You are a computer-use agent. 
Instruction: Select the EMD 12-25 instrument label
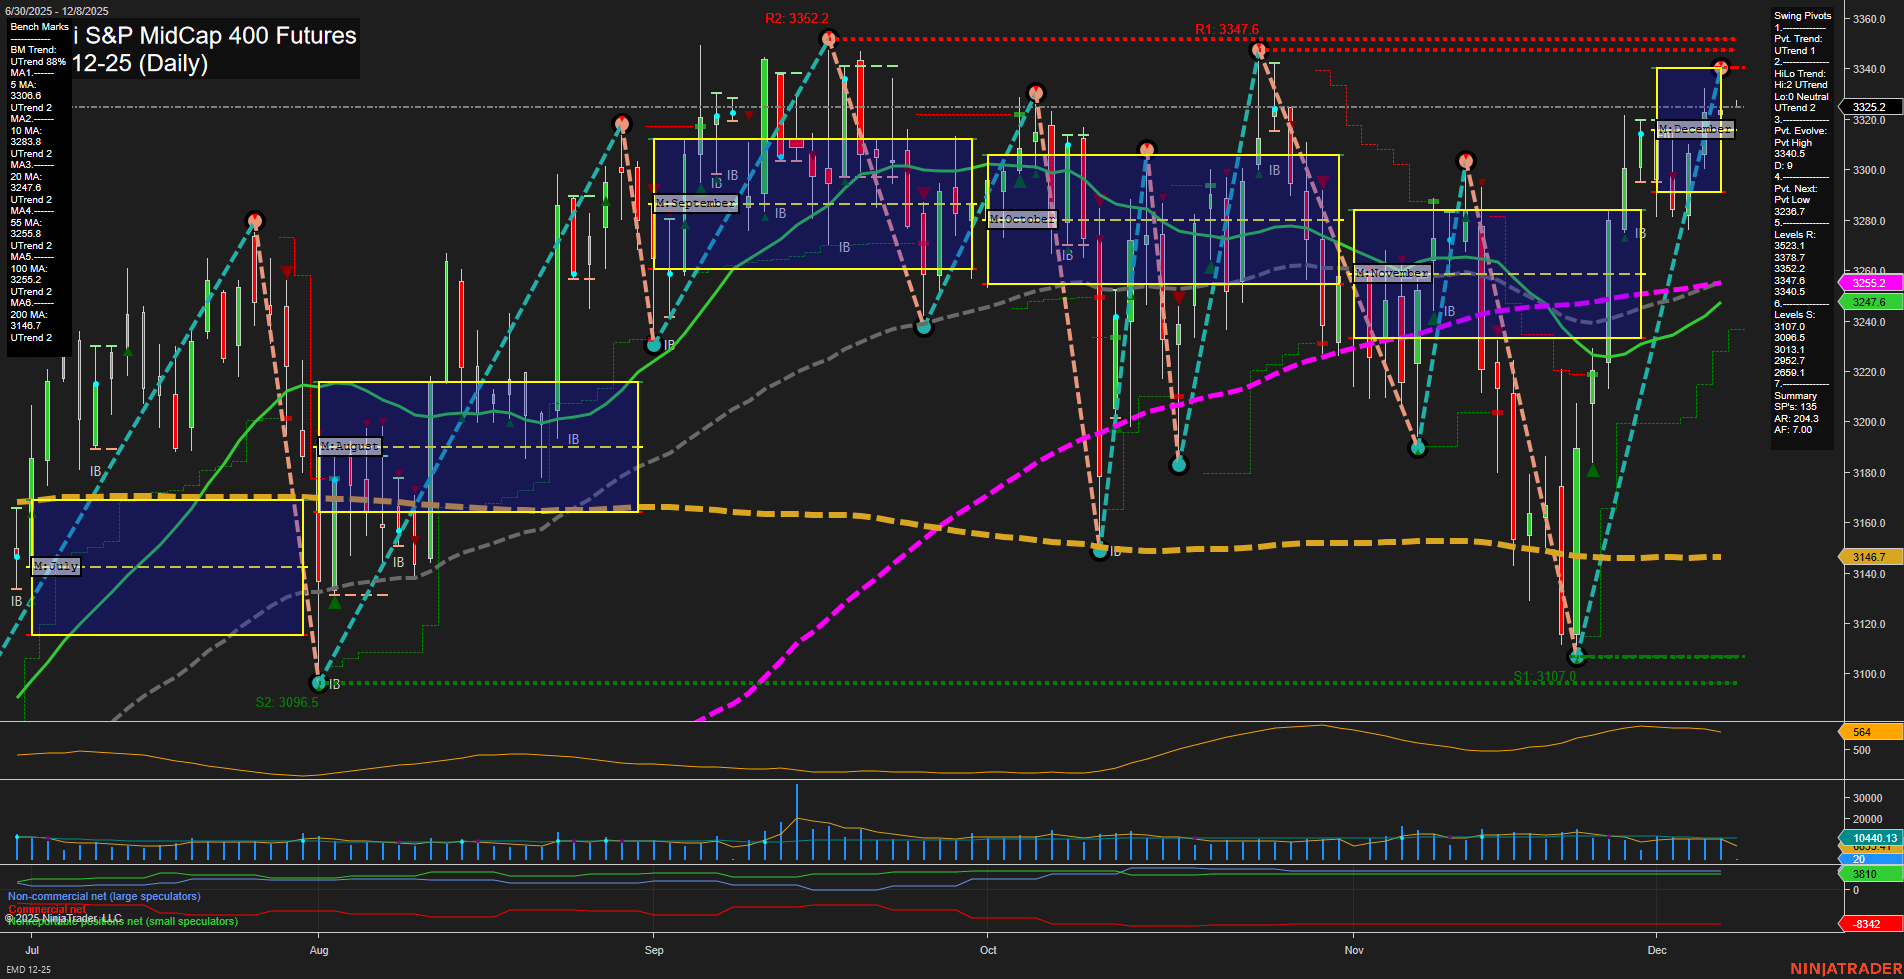point(30,968)
